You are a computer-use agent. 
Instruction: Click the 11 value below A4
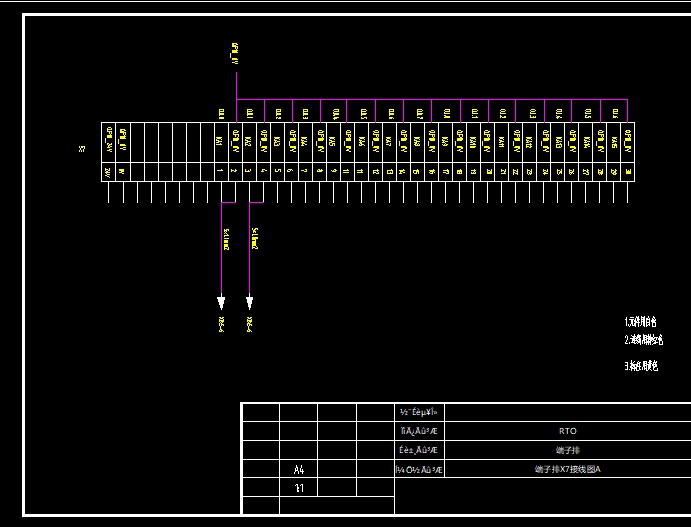pyautogui.click(x=299, y=488)
